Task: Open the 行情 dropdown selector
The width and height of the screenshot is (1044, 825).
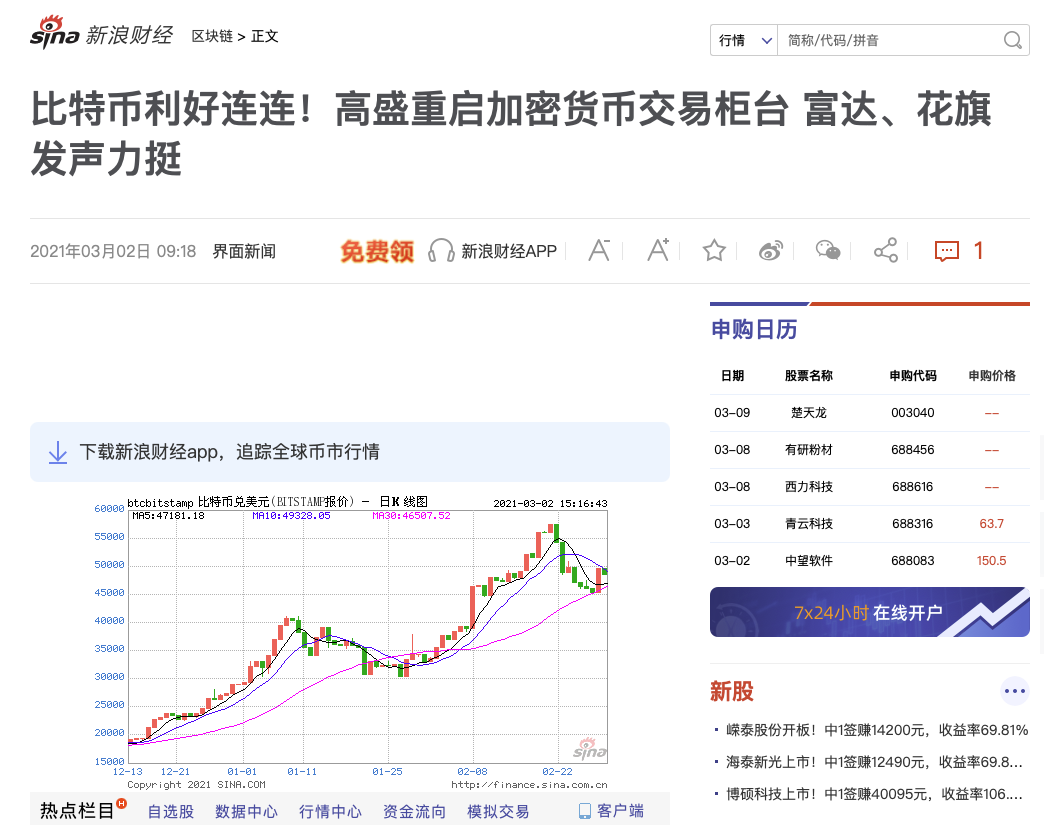Action: point(744,41)
